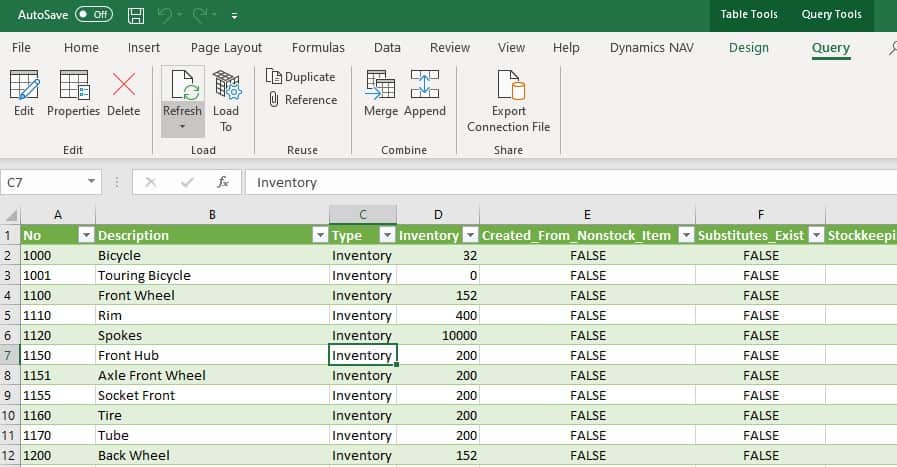
Task: Click the Load To icon
Action: 227,85
